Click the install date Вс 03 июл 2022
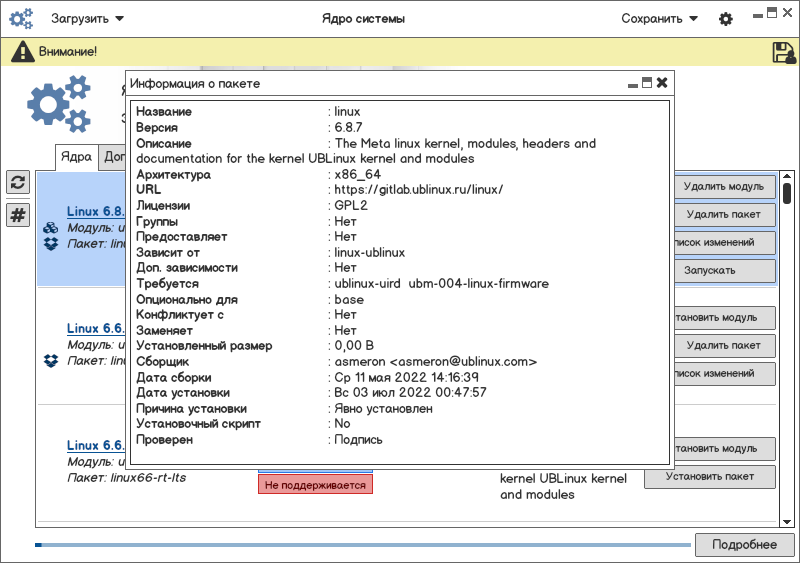 411,392
